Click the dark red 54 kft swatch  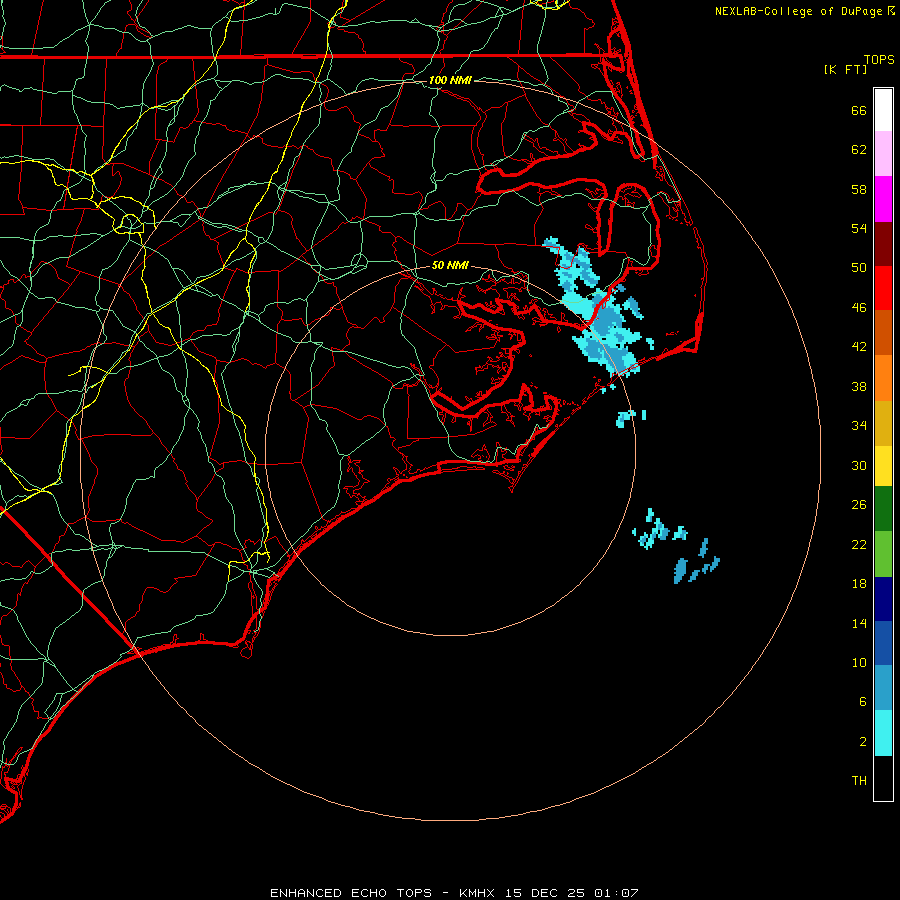point(883,244)
